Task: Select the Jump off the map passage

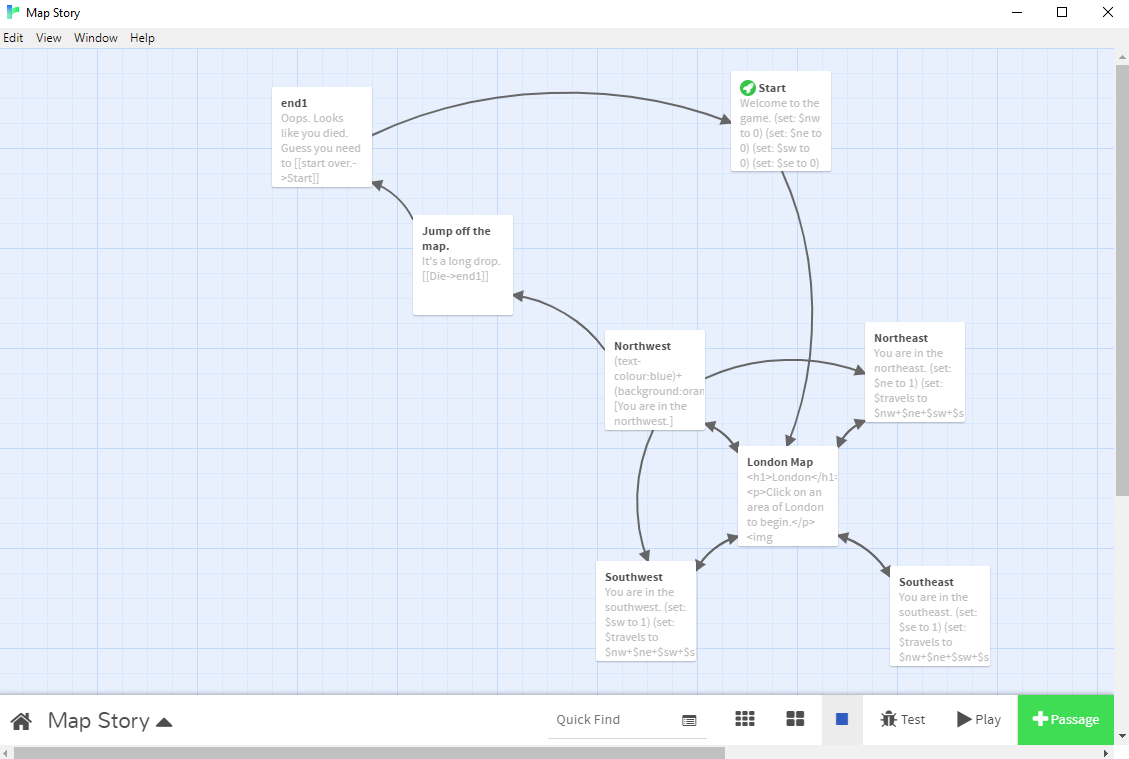Action: tap(463, 265)
